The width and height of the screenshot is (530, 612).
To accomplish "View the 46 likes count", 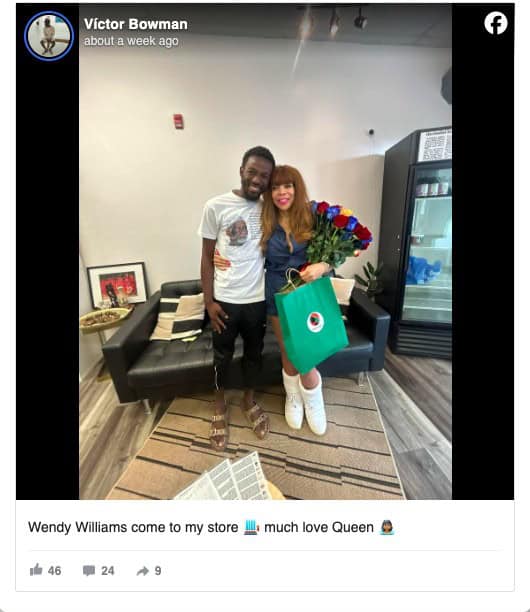I will tap(55, 571).
